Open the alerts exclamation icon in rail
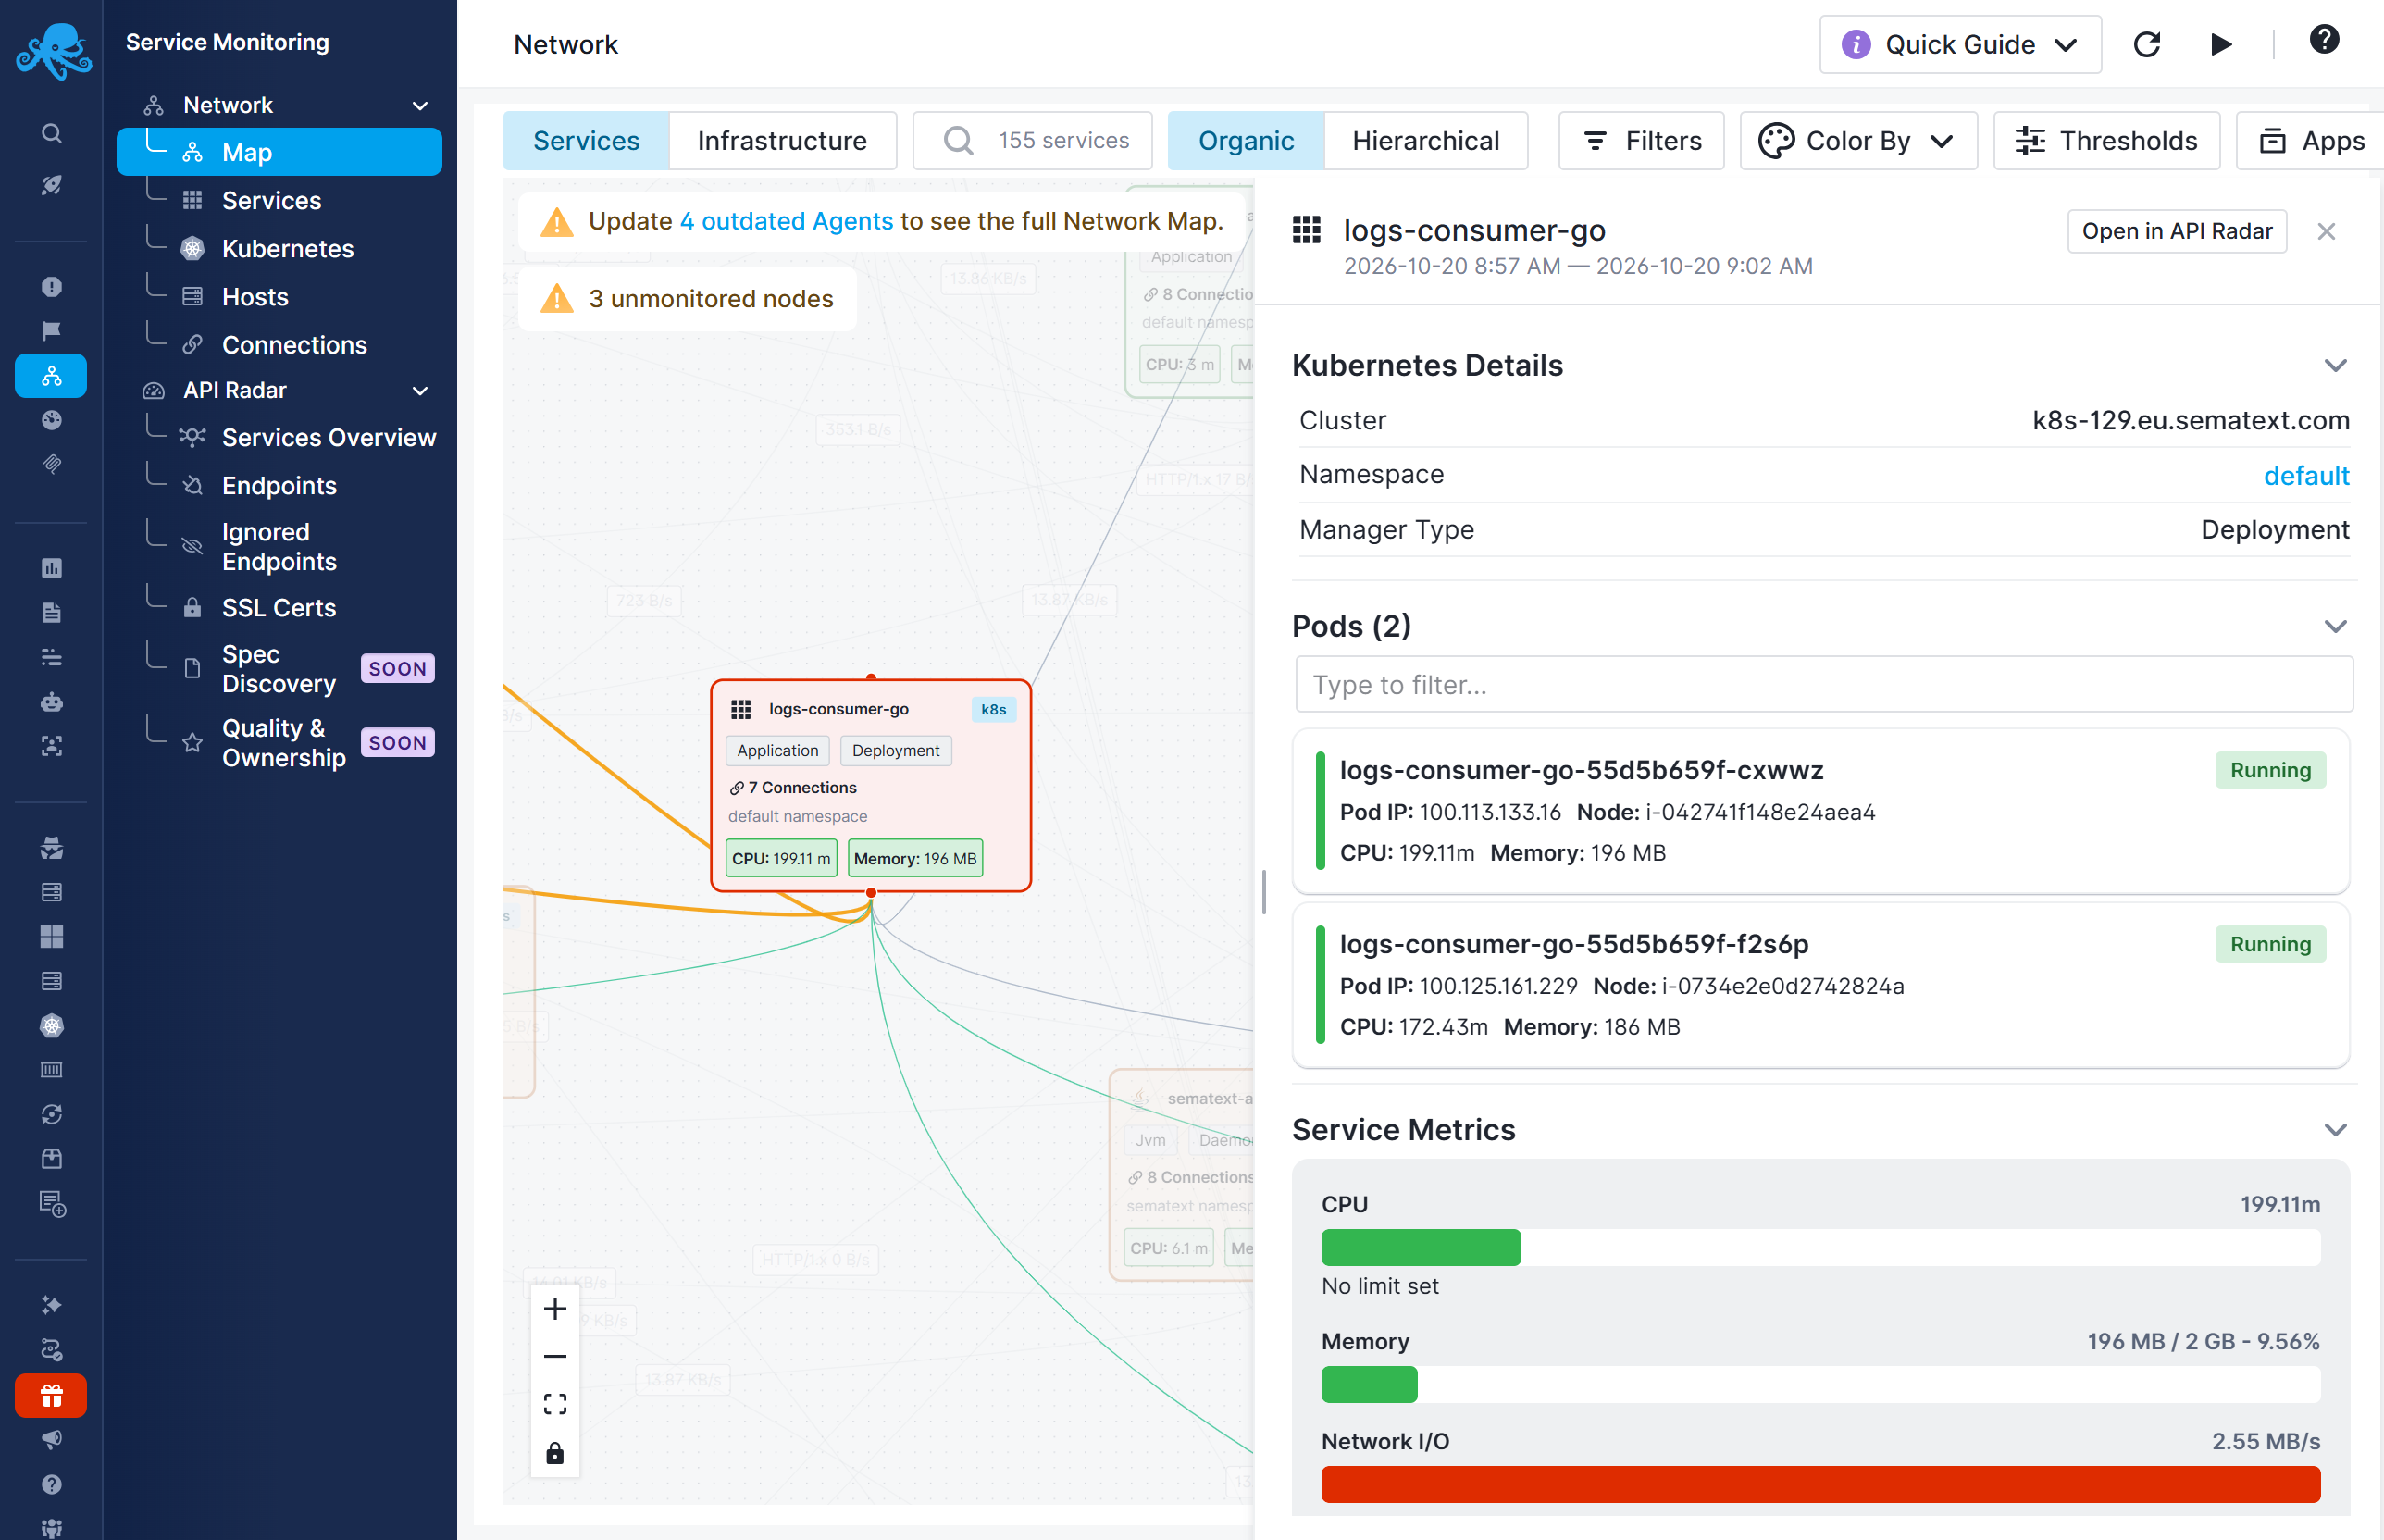The width and height of the screenshot is (2384, 1540). 51,287
